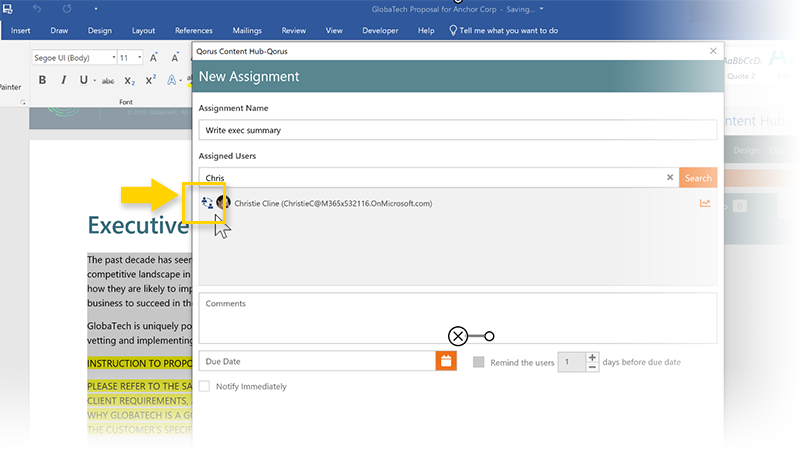Open the Mailings ribbon tab
Image resolution: width=800 pixels, height=450 pixels.
247,31
